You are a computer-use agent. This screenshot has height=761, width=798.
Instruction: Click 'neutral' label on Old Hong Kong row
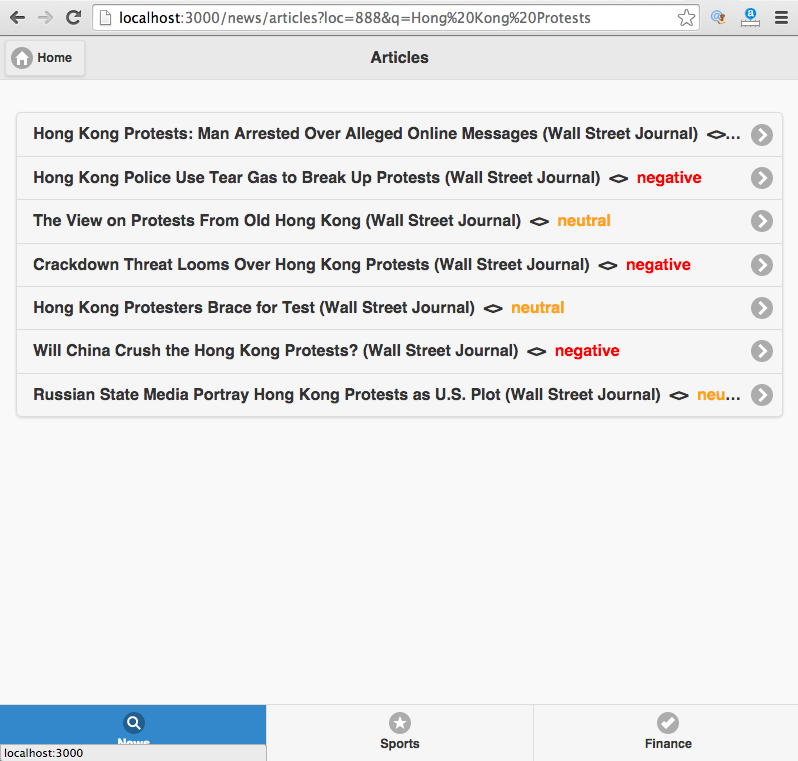(584, 221)
